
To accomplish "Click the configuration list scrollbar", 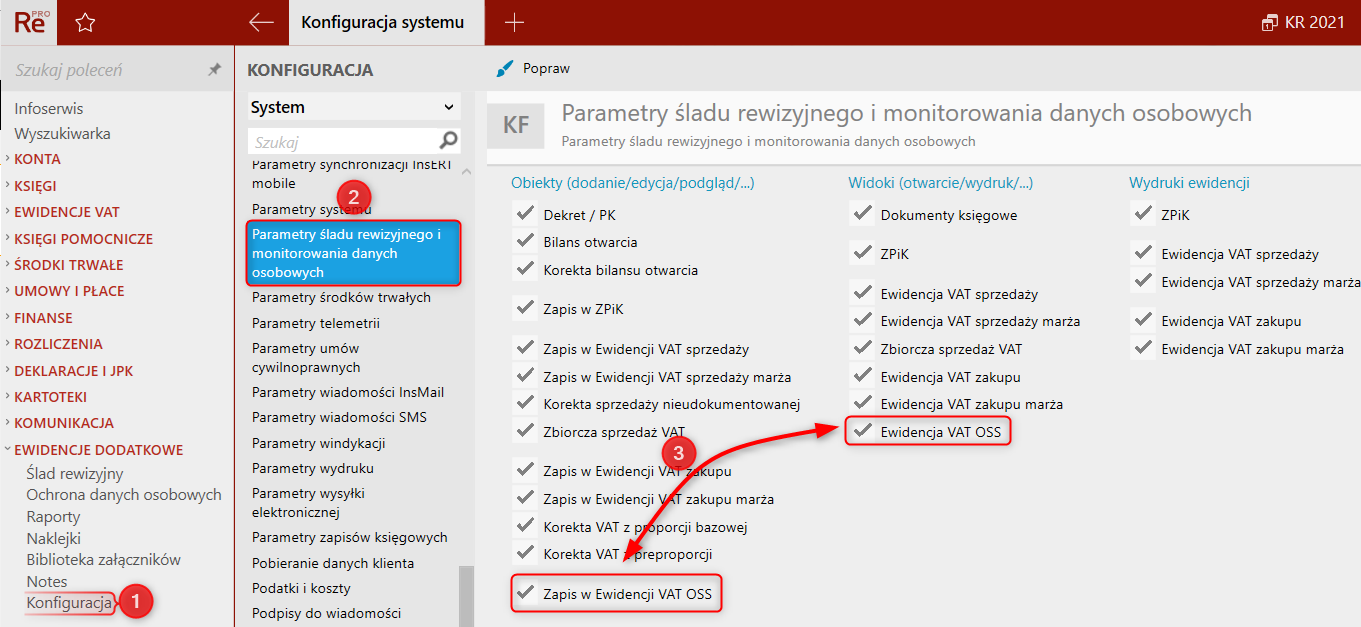I will point(466,594).
